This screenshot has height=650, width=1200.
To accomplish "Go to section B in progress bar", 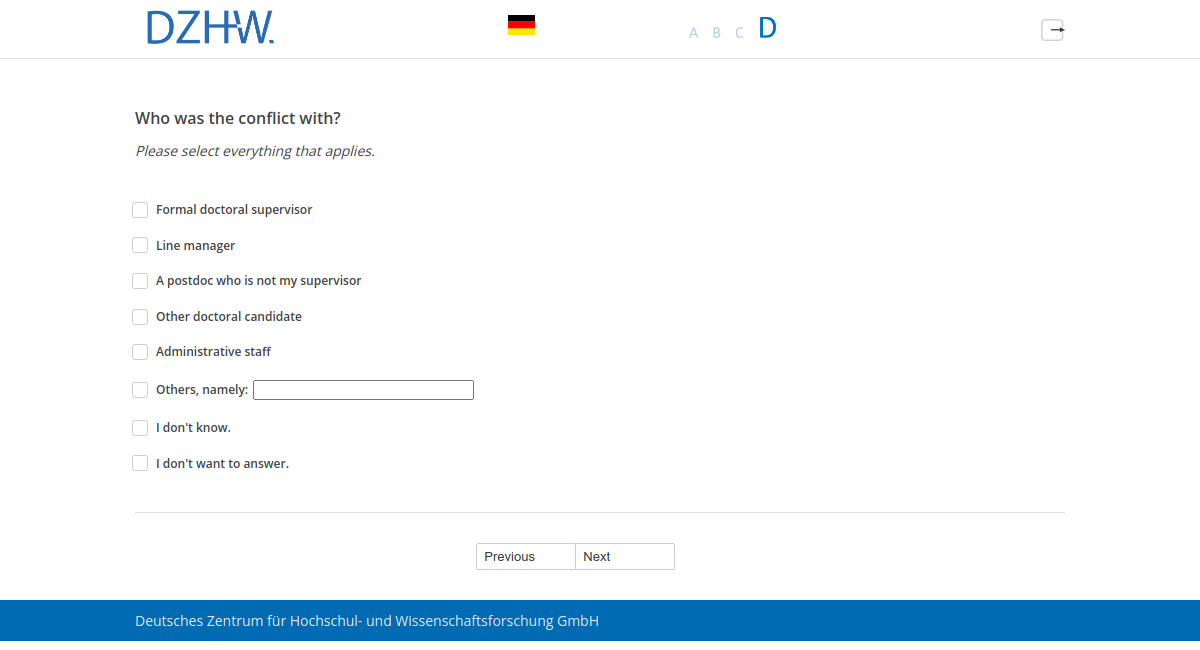I will coord(716,33).
